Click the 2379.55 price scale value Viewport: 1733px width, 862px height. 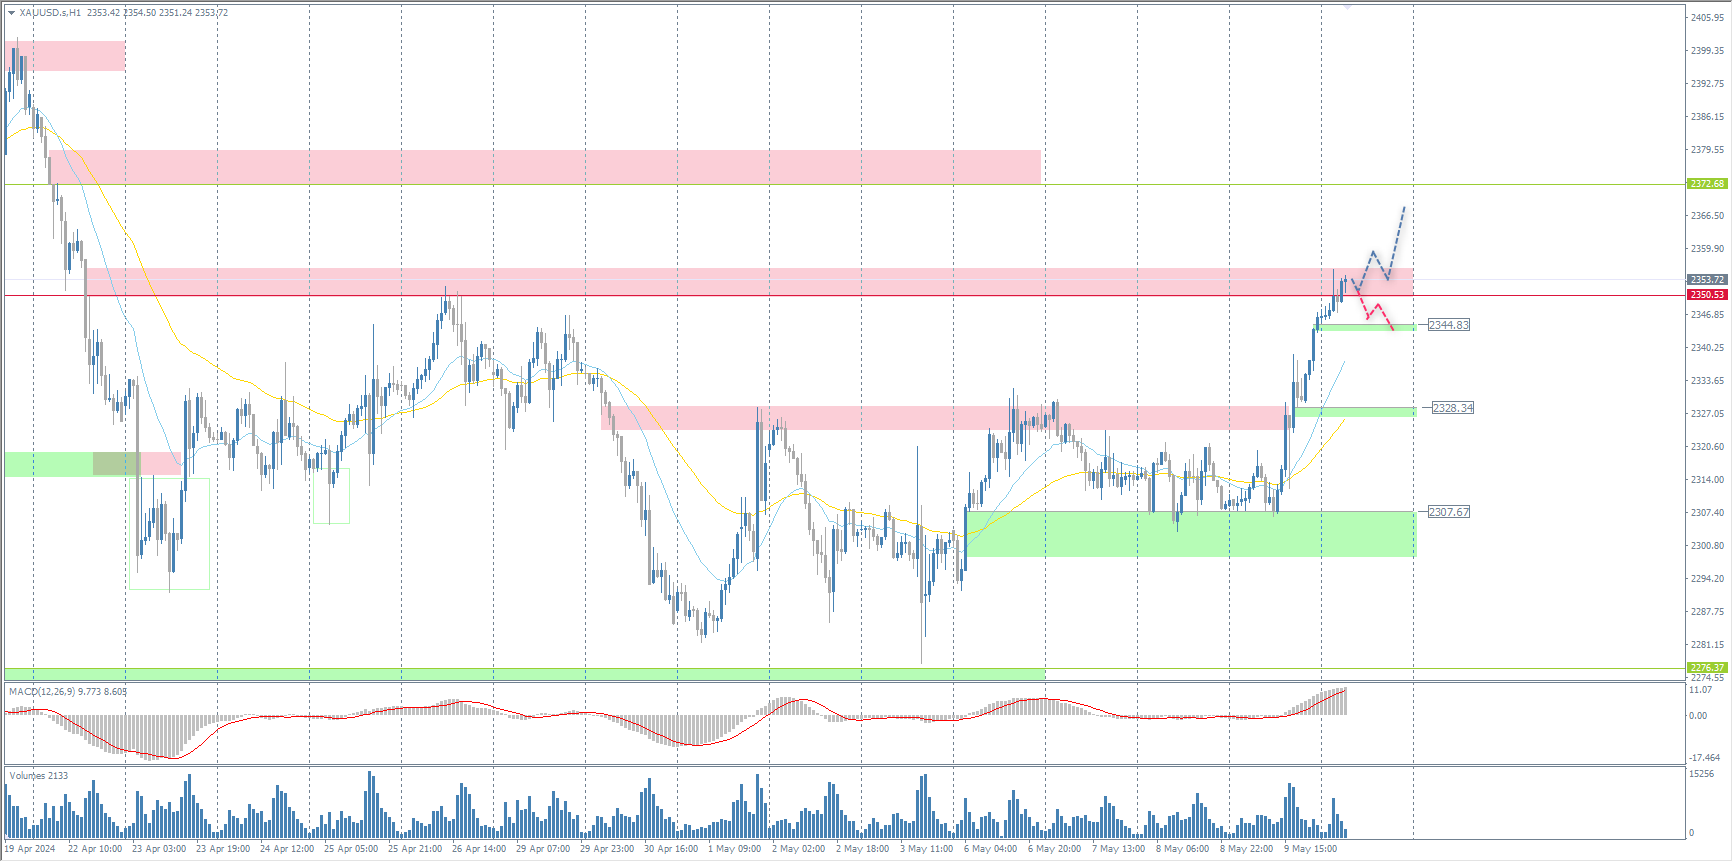pos(1707,150)
